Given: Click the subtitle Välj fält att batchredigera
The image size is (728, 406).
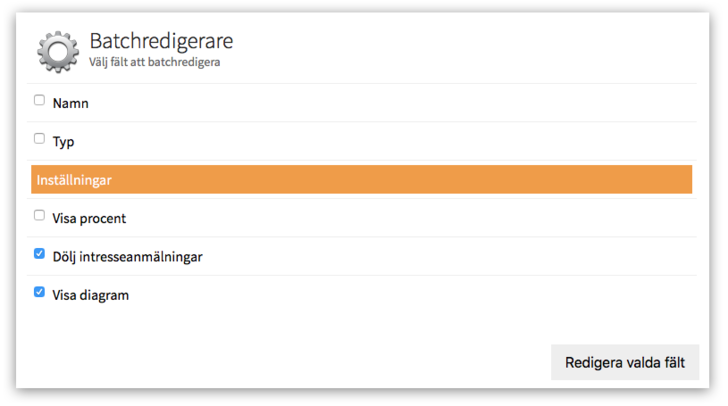Looking at the screenshot, I should point(154,63).
